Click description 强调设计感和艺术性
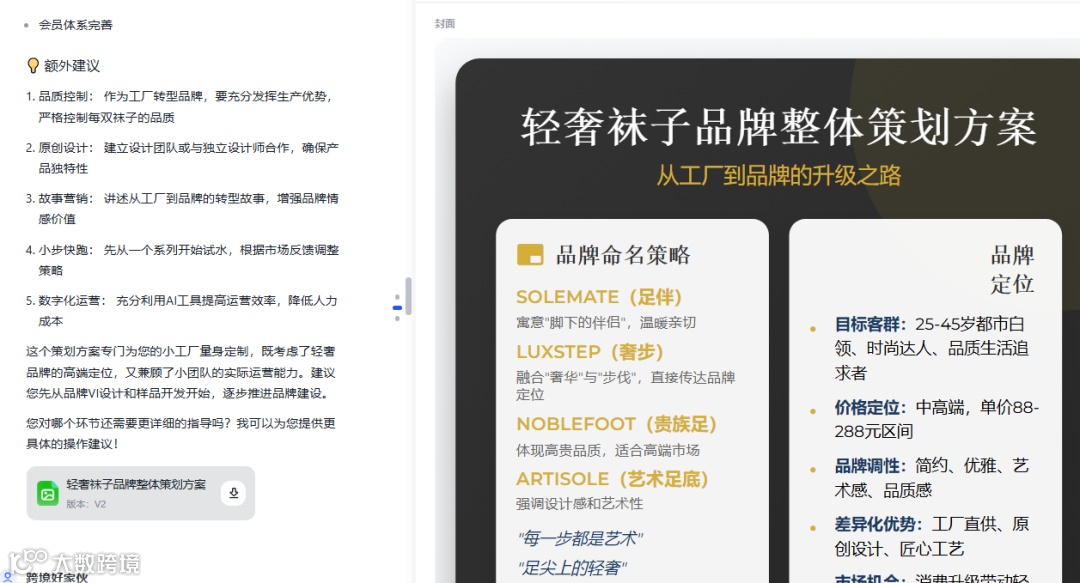The height and width of the screenshot is (583, 1080). [x=579, y=504]
